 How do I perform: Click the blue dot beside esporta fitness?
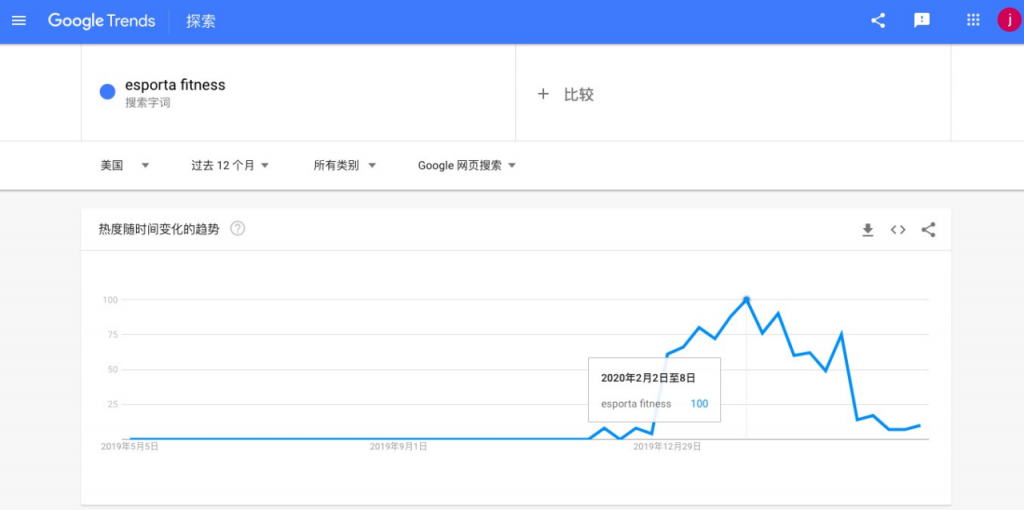(x=107, y=92)
